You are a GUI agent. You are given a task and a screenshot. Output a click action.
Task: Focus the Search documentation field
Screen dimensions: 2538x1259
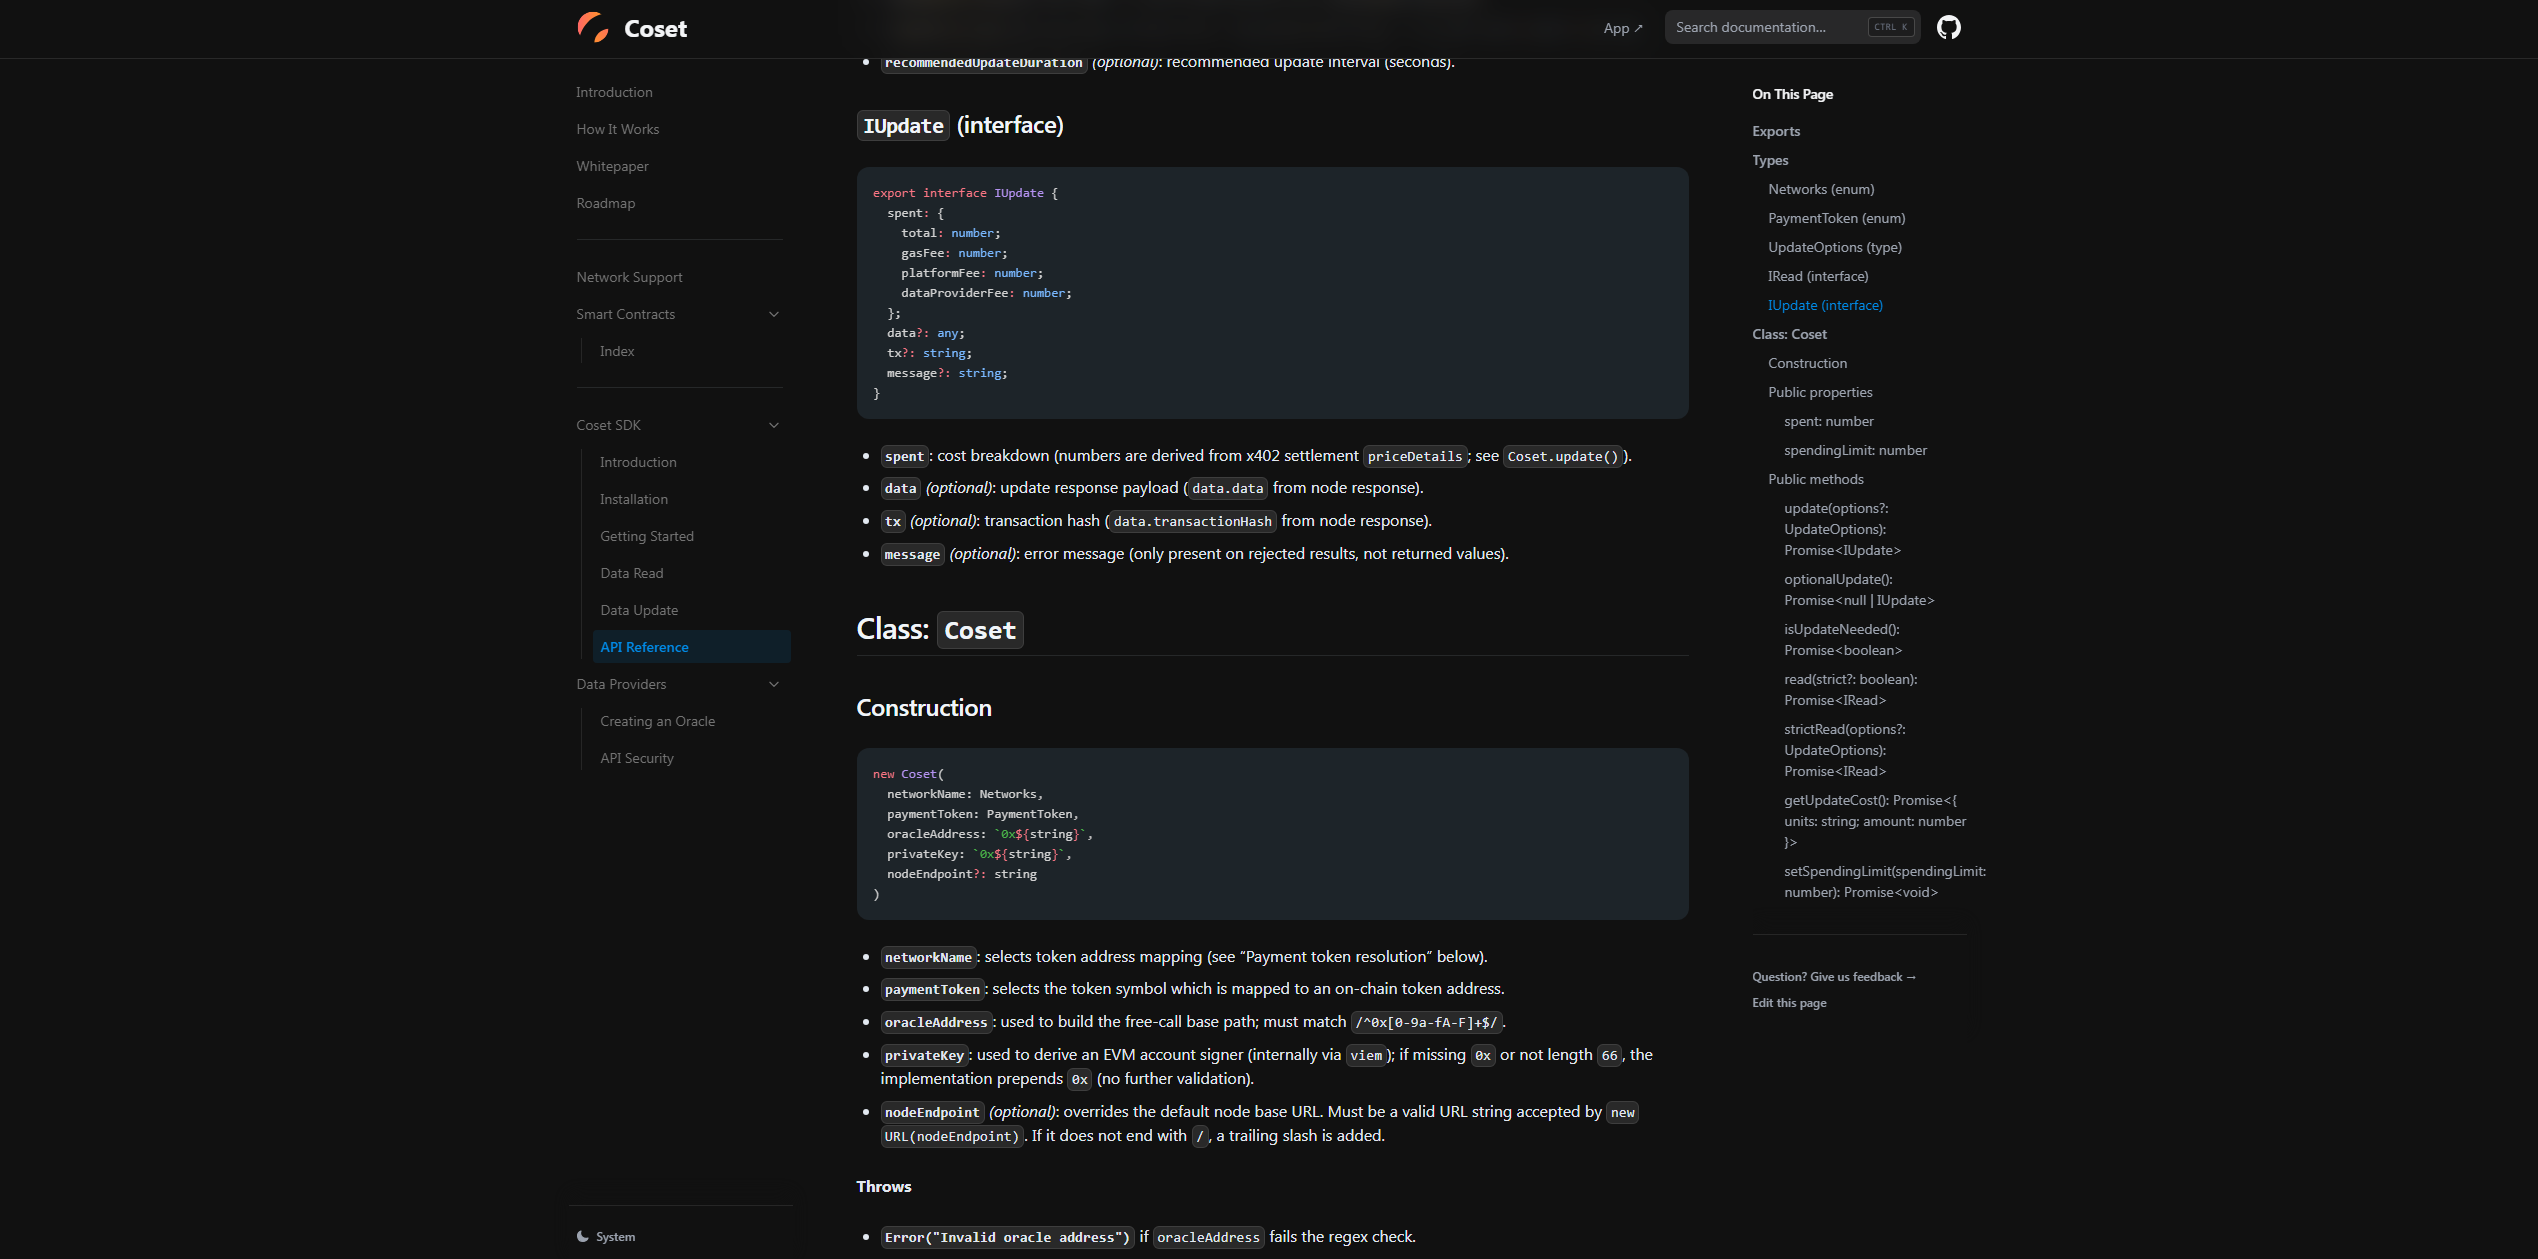click(1765, 28)
